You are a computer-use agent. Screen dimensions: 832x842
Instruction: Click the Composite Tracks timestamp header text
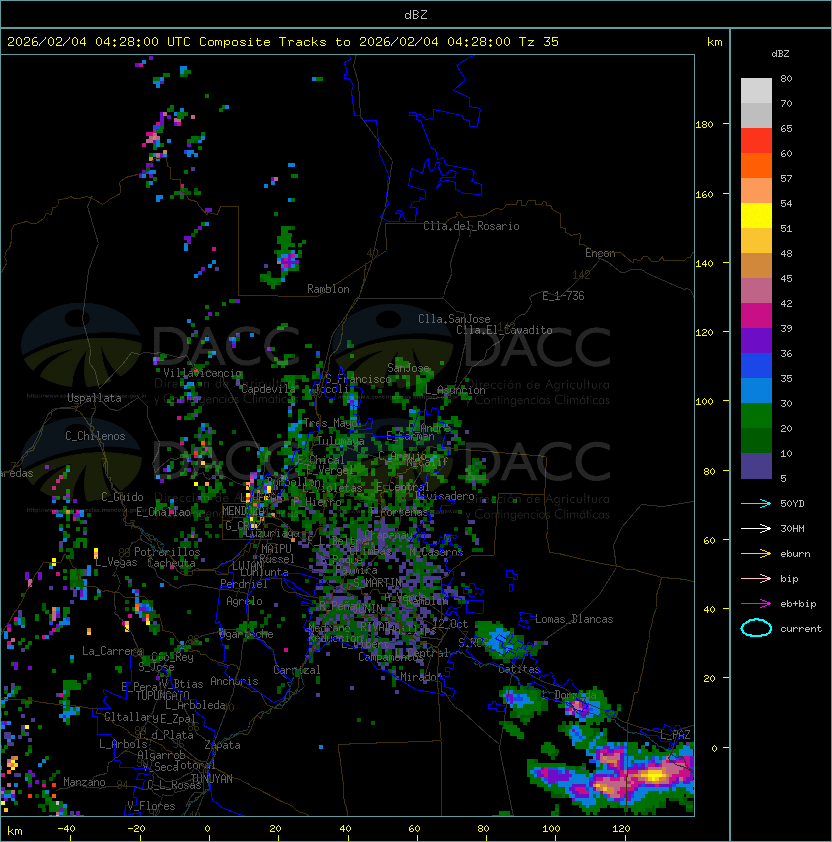coord(283,42)
